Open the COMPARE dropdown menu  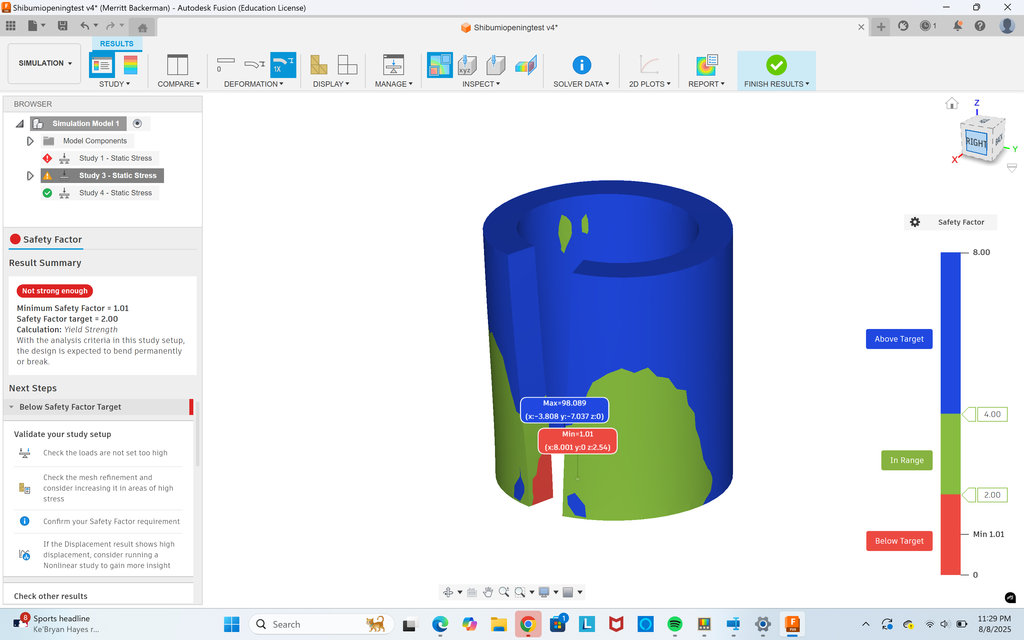pyautogui.click(x=178, y=84)
